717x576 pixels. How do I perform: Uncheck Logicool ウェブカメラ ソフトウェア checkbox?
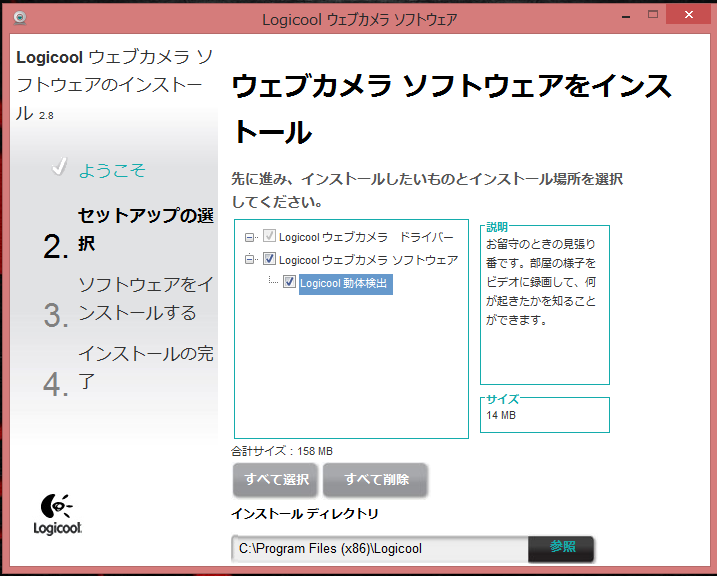(269, 259)
